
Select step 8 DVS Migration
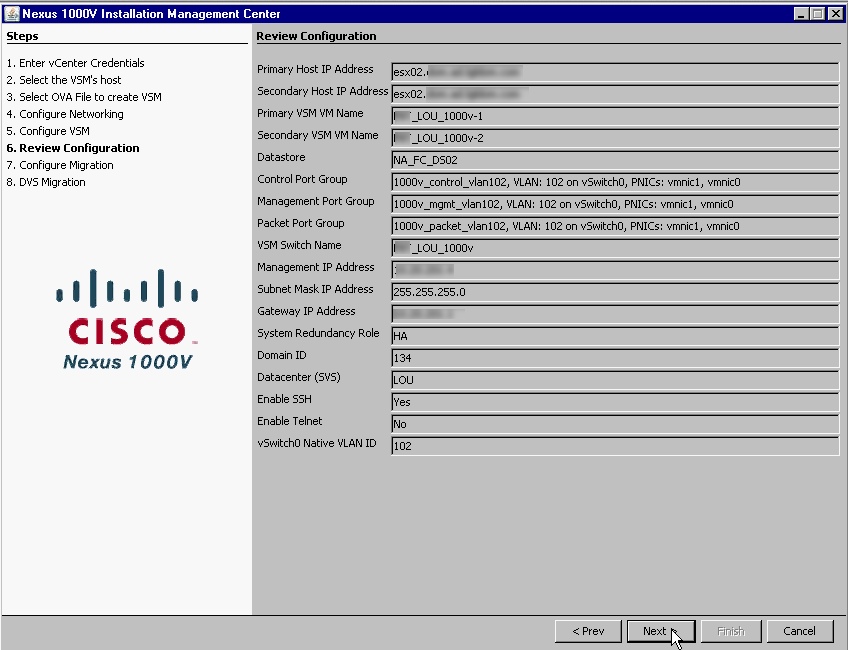coord(46,182)
